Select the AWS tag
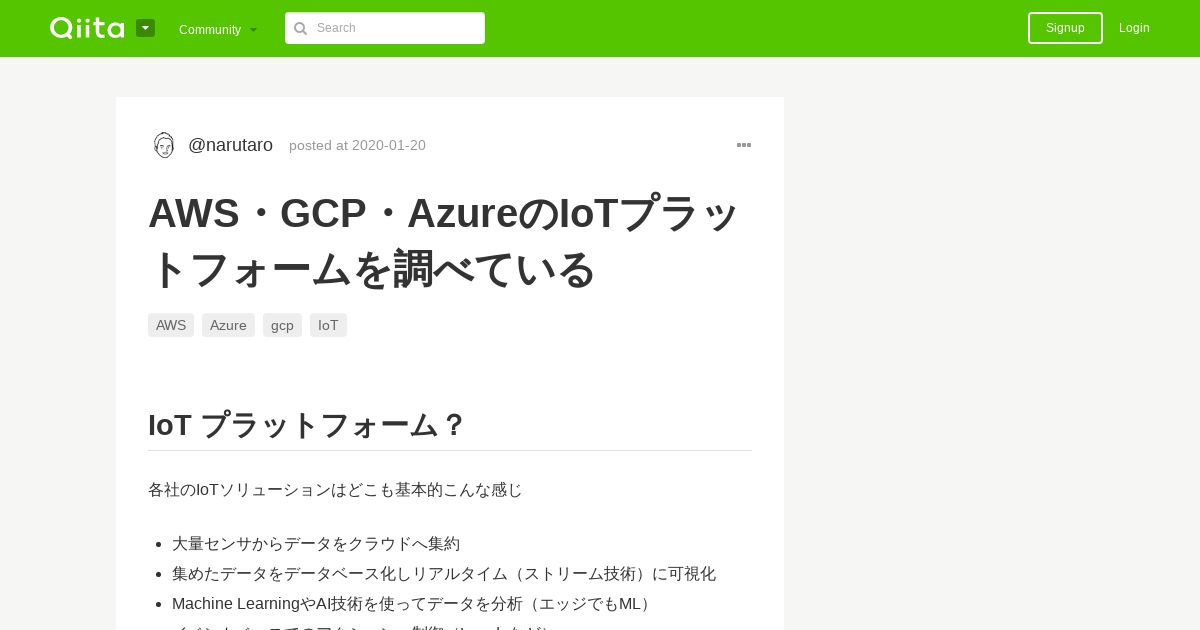The image size is (1200, 630). (171, 325)
